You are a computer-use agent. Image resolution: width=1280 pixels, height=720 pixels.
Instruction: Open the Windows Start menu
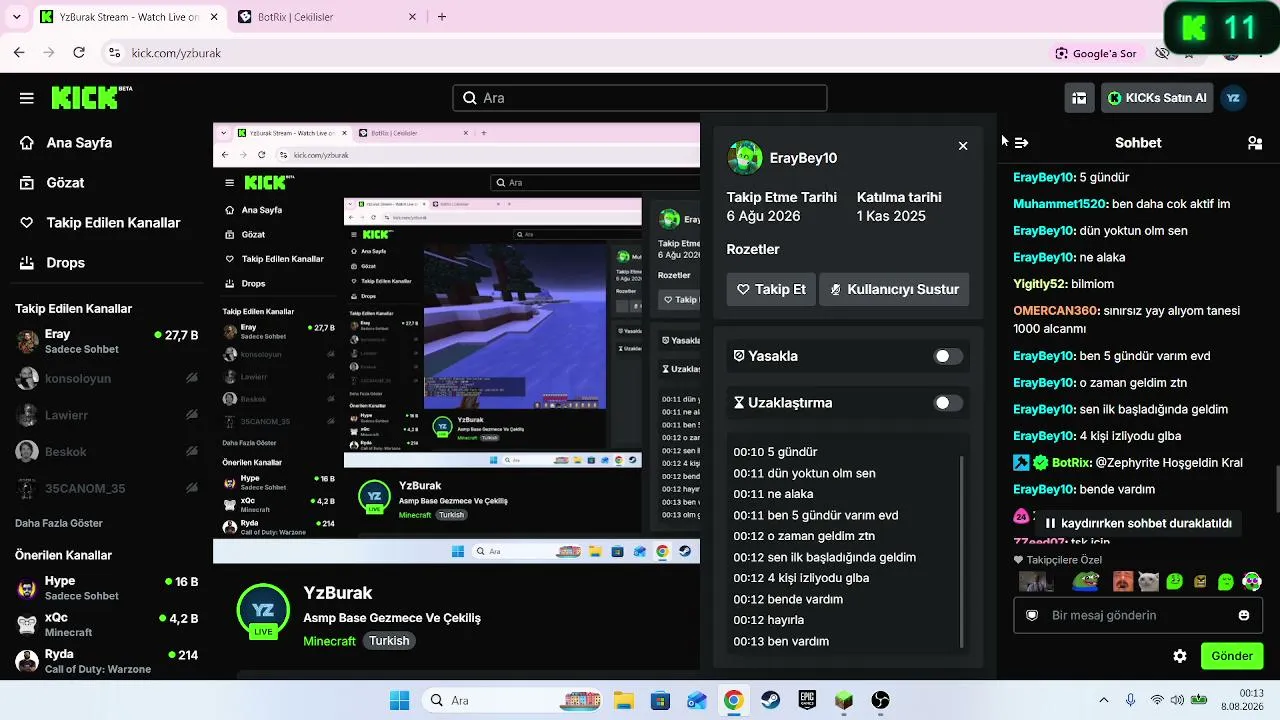coord(399,700)
